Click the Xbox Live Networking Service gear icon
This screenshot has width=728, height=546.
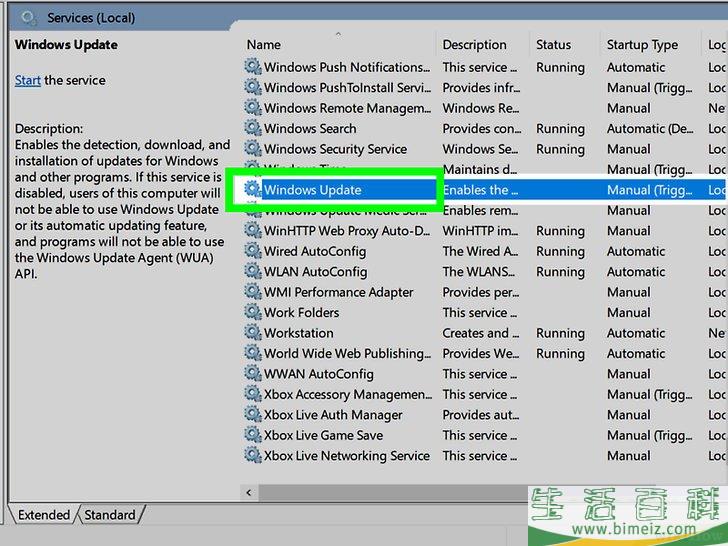(253, 455)
